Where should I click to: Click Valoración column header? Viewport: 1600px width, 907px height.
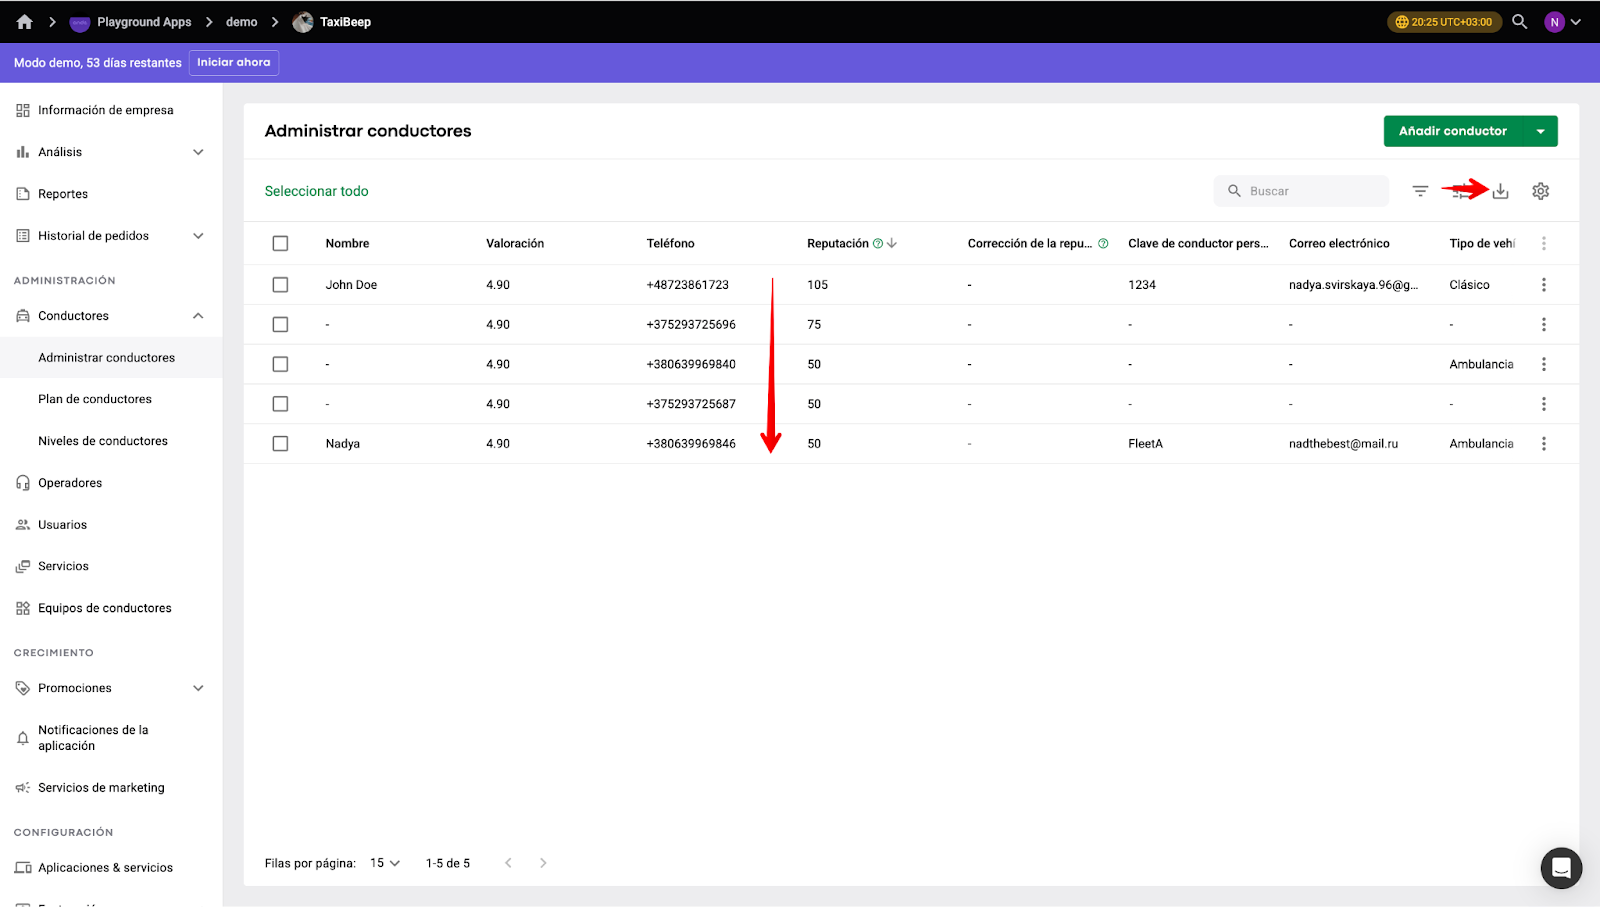[x=515, y=243]
